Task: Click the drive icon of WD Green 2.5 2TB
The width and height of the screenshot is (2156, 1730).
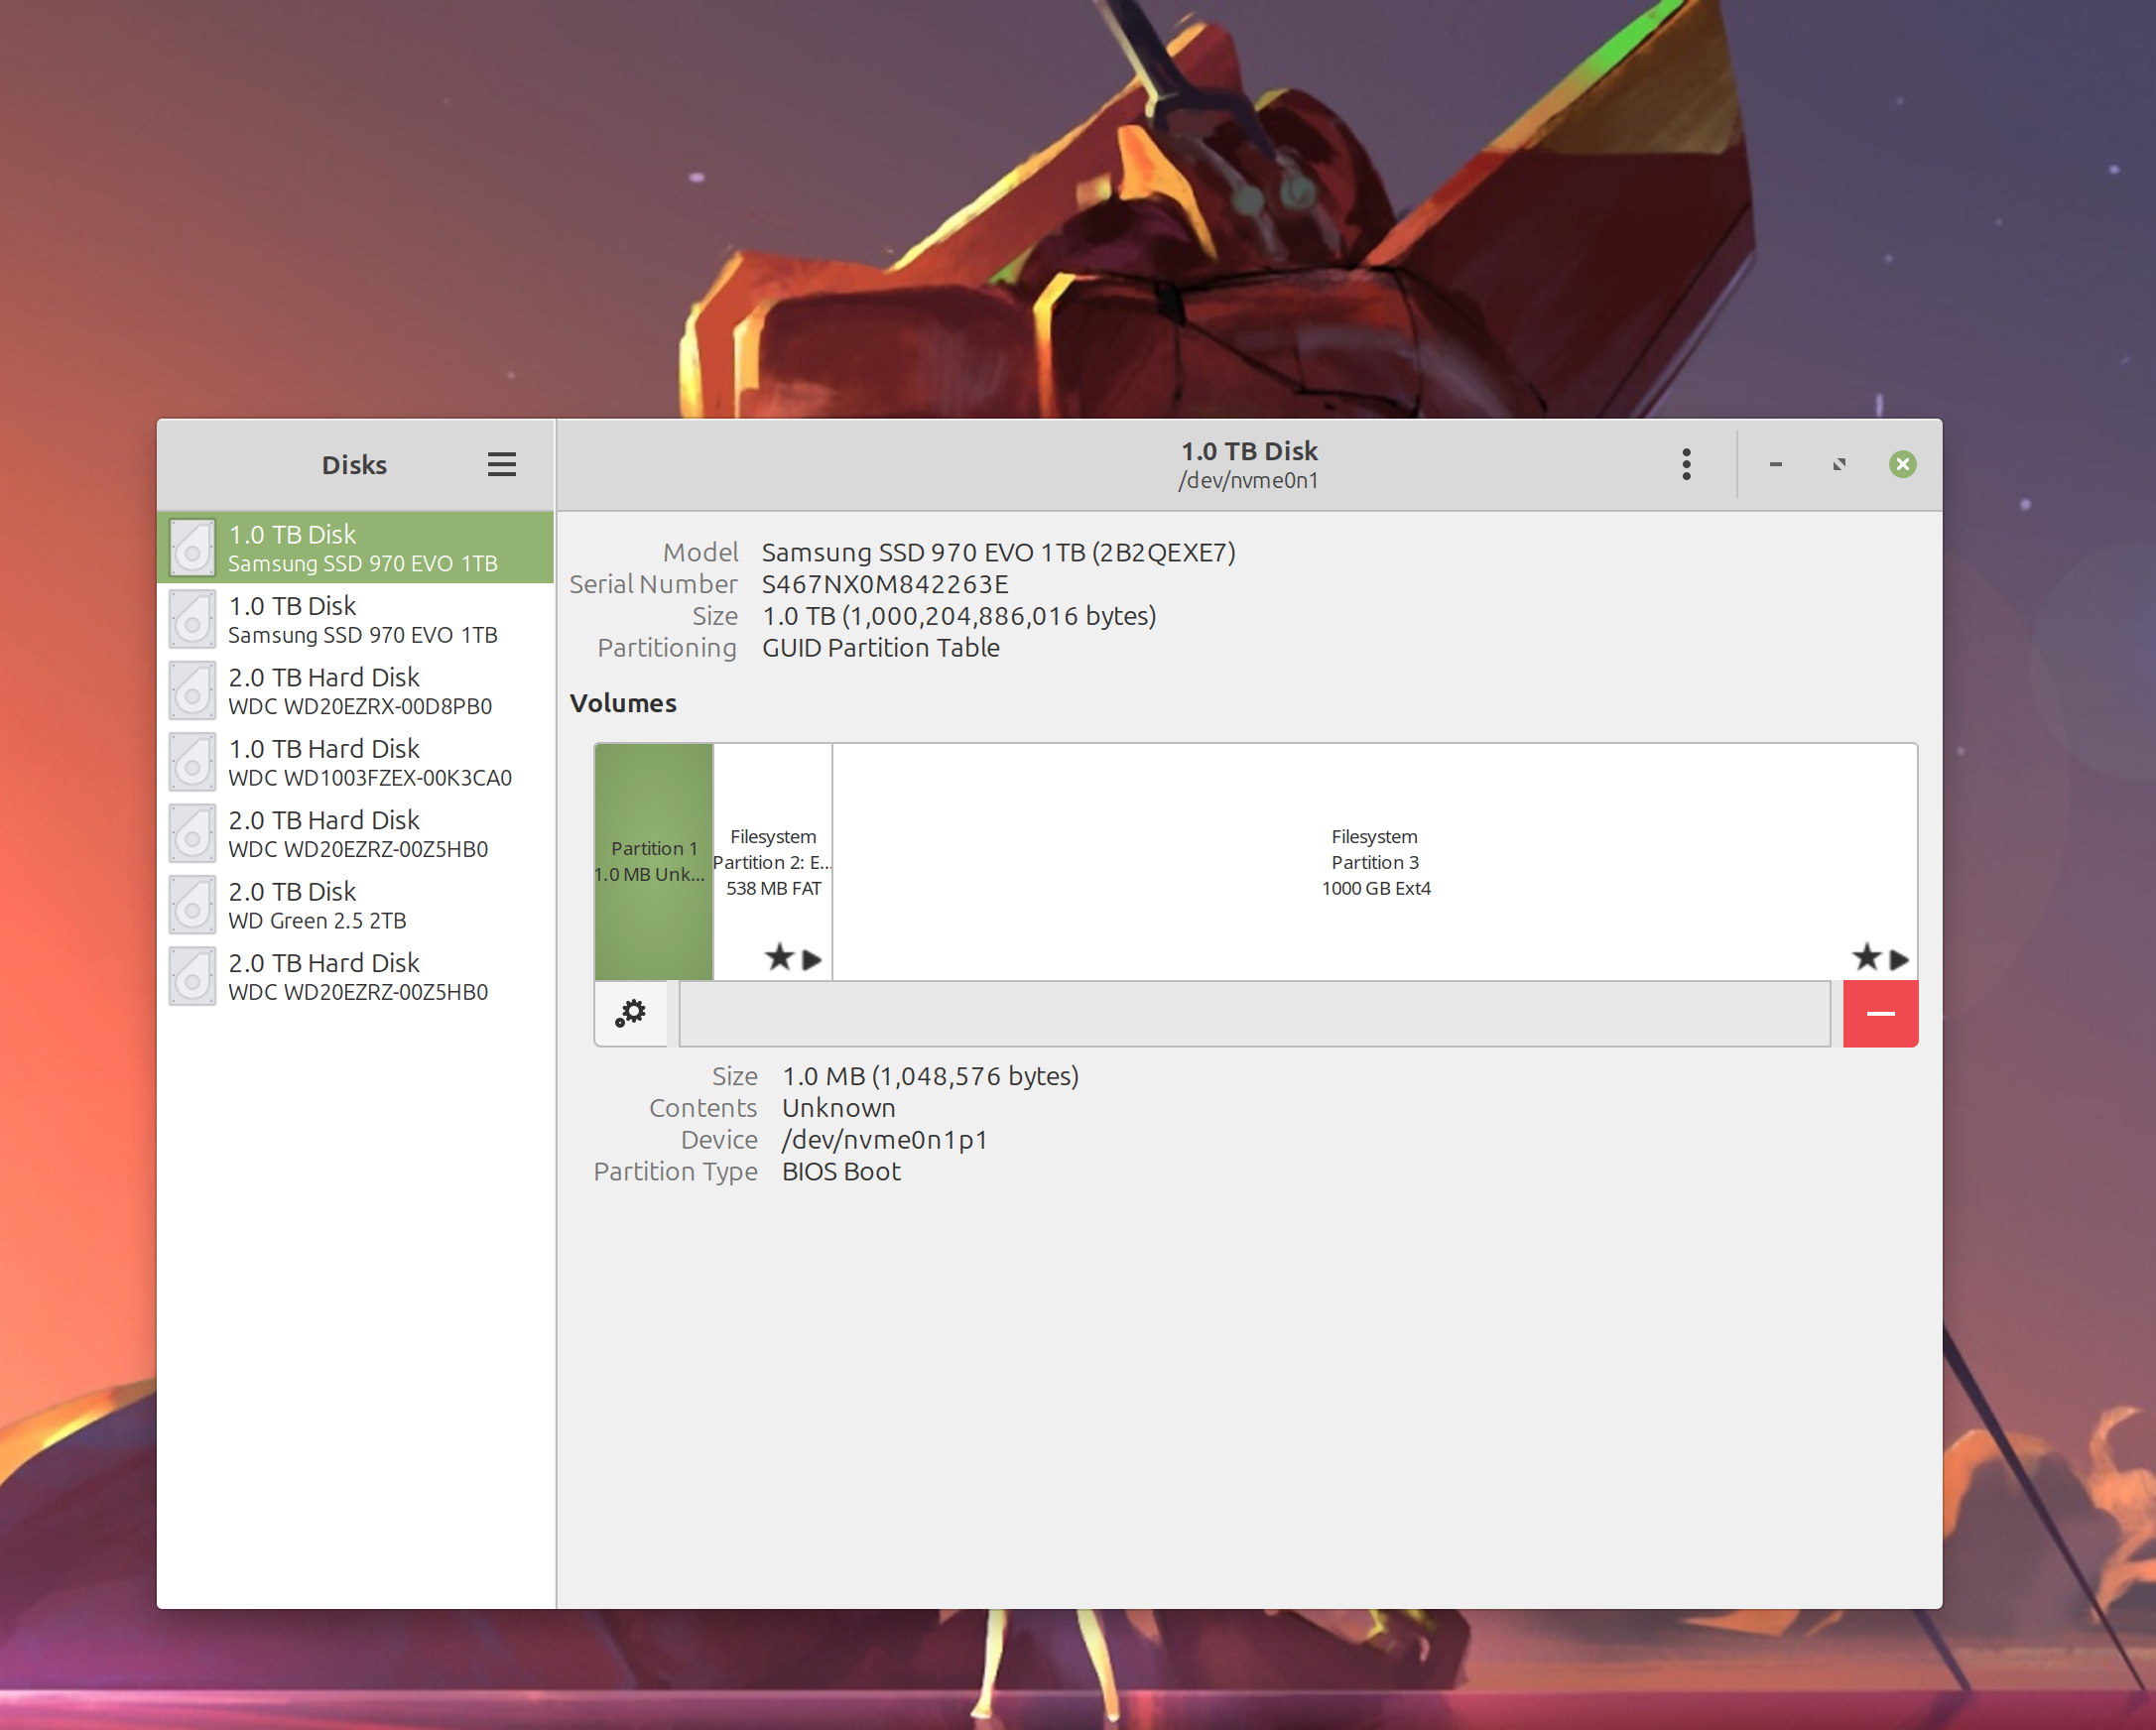Action: 192,905
